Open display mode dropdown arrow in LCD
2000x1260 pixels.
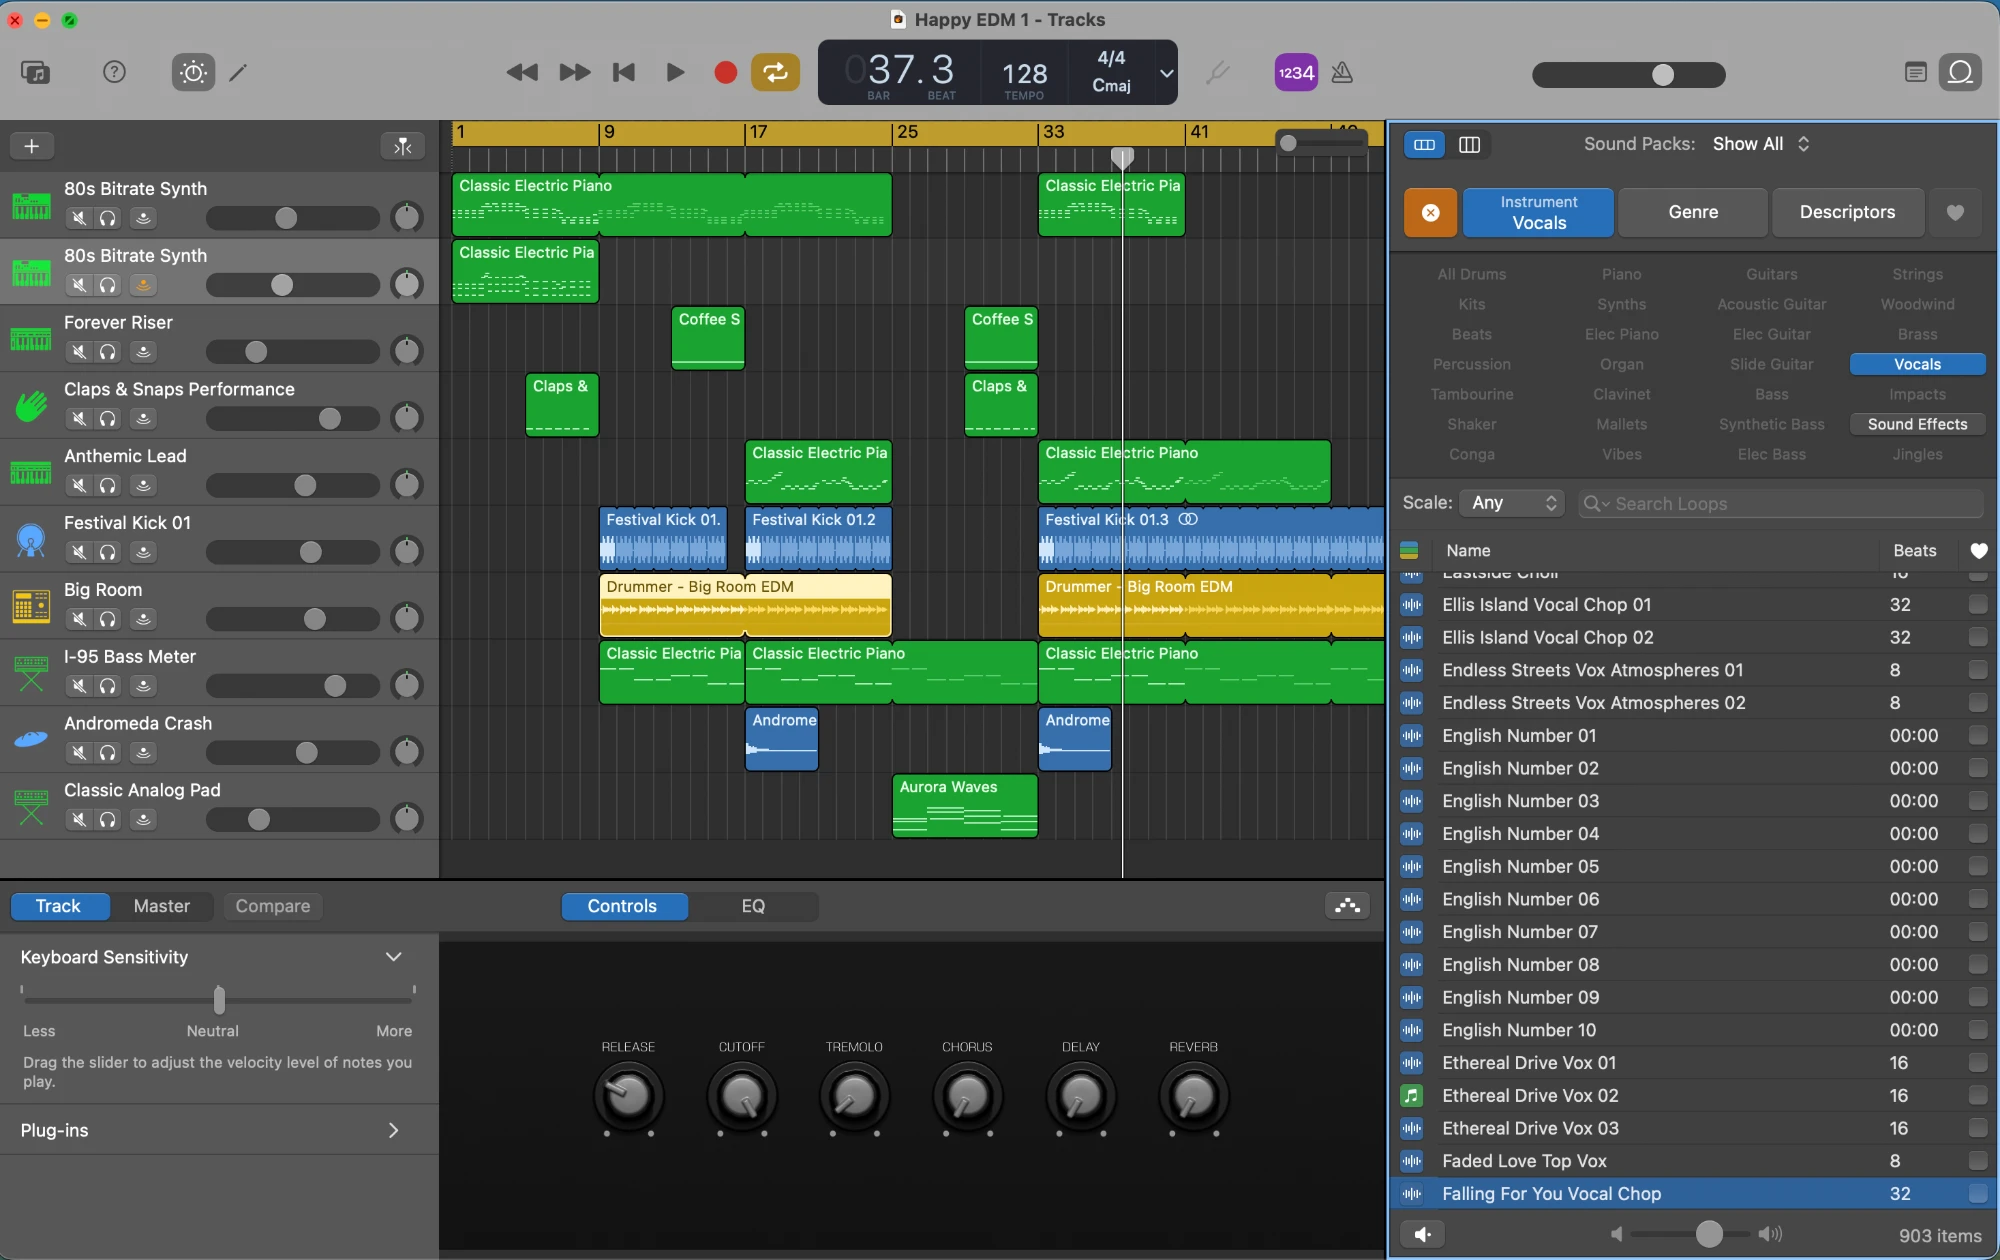pos(1166,73)
